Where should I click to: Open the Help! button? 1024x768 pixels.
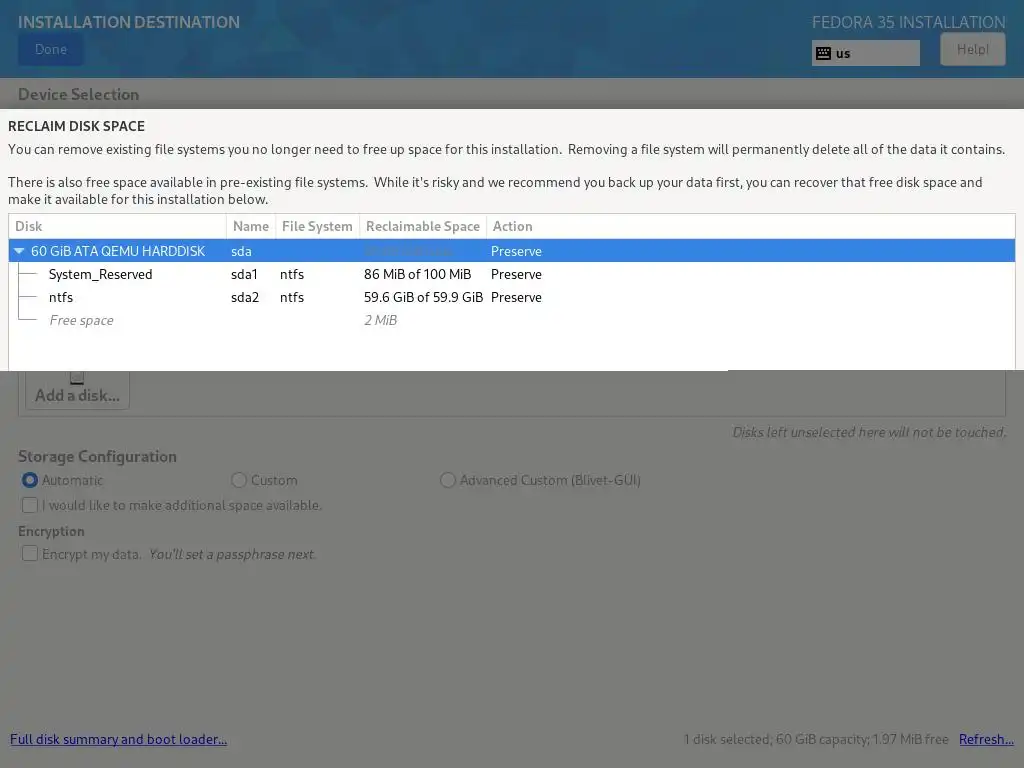(972, 50)
